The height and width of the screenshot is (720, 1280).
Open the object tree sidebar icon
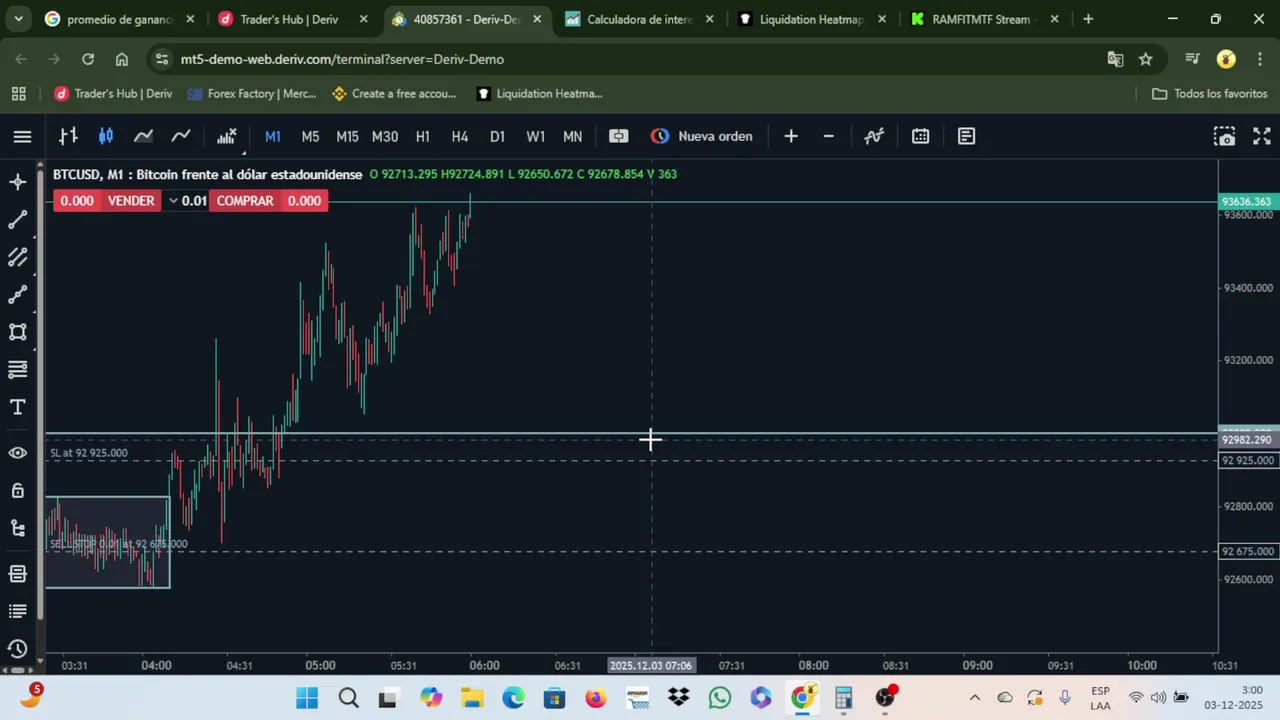[18, 528]
